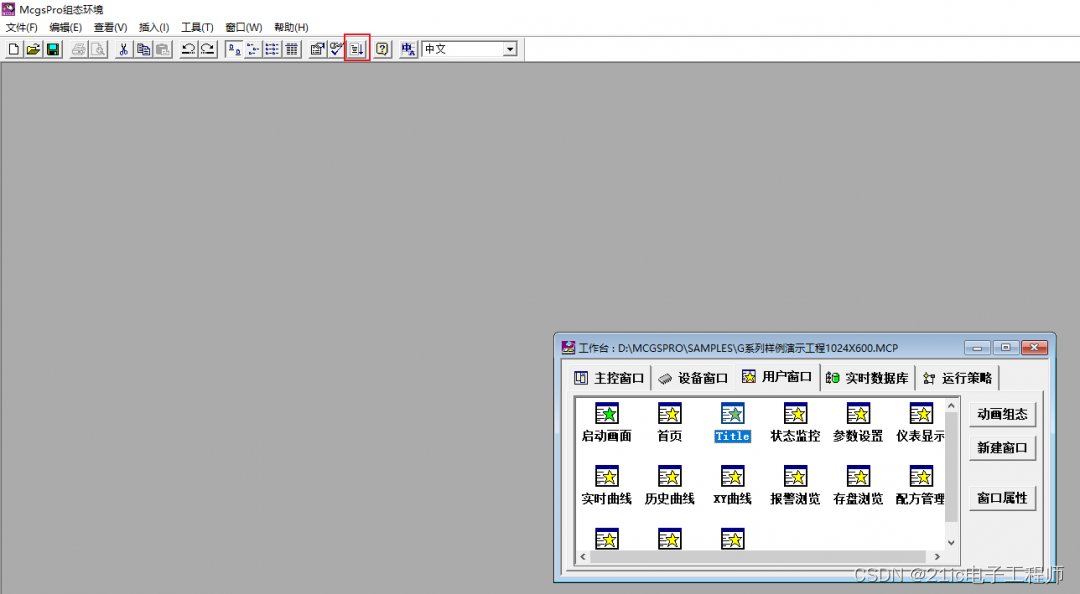
Task: Save the project with the floppy icon
Action: tap(53, 49)
